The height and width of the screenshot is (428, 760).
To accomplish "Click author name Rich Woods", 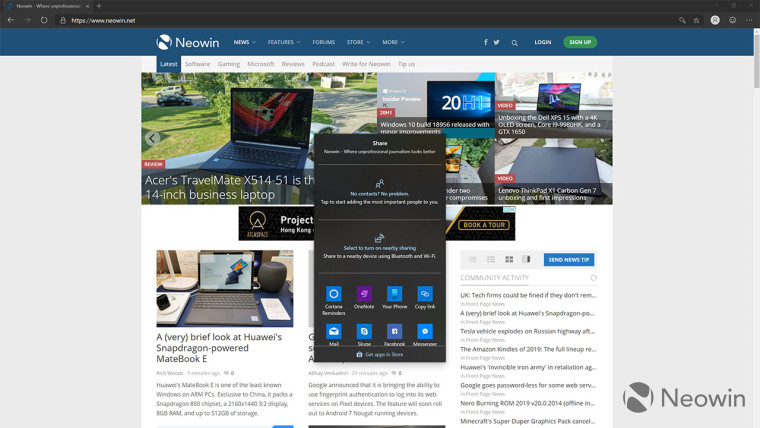I will coord(170,373).
